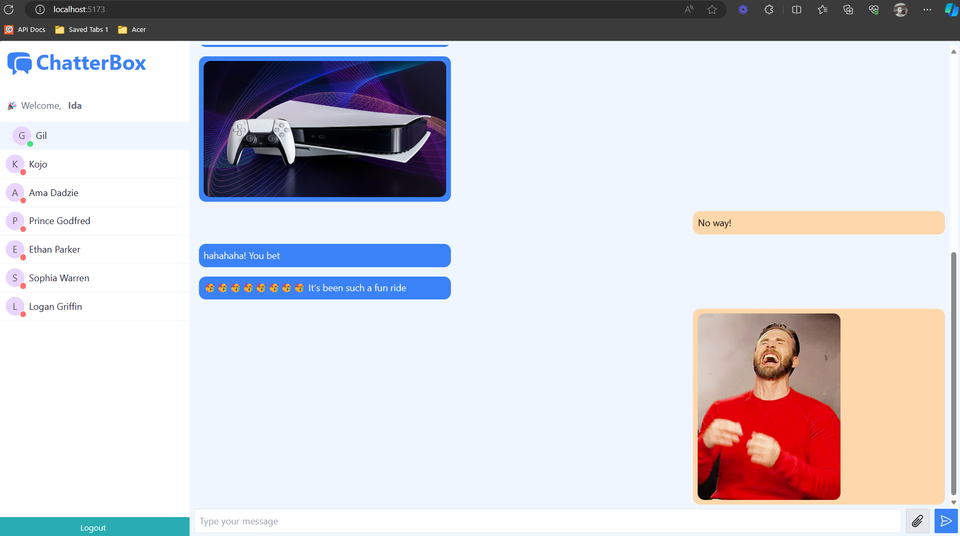Viewport: 960px width, 536px height.
Task: Send the message with paper plane icon
Action: coord(946,521)
